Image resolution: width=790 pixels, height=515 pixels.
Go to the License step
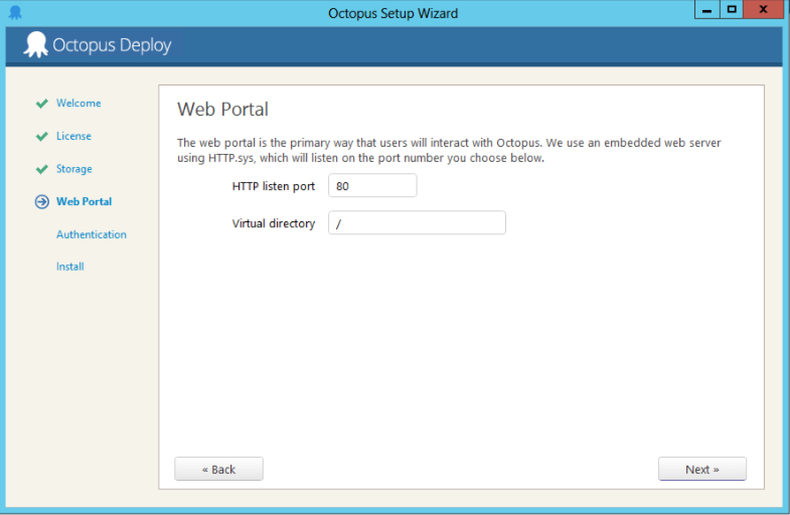[74, 136]
